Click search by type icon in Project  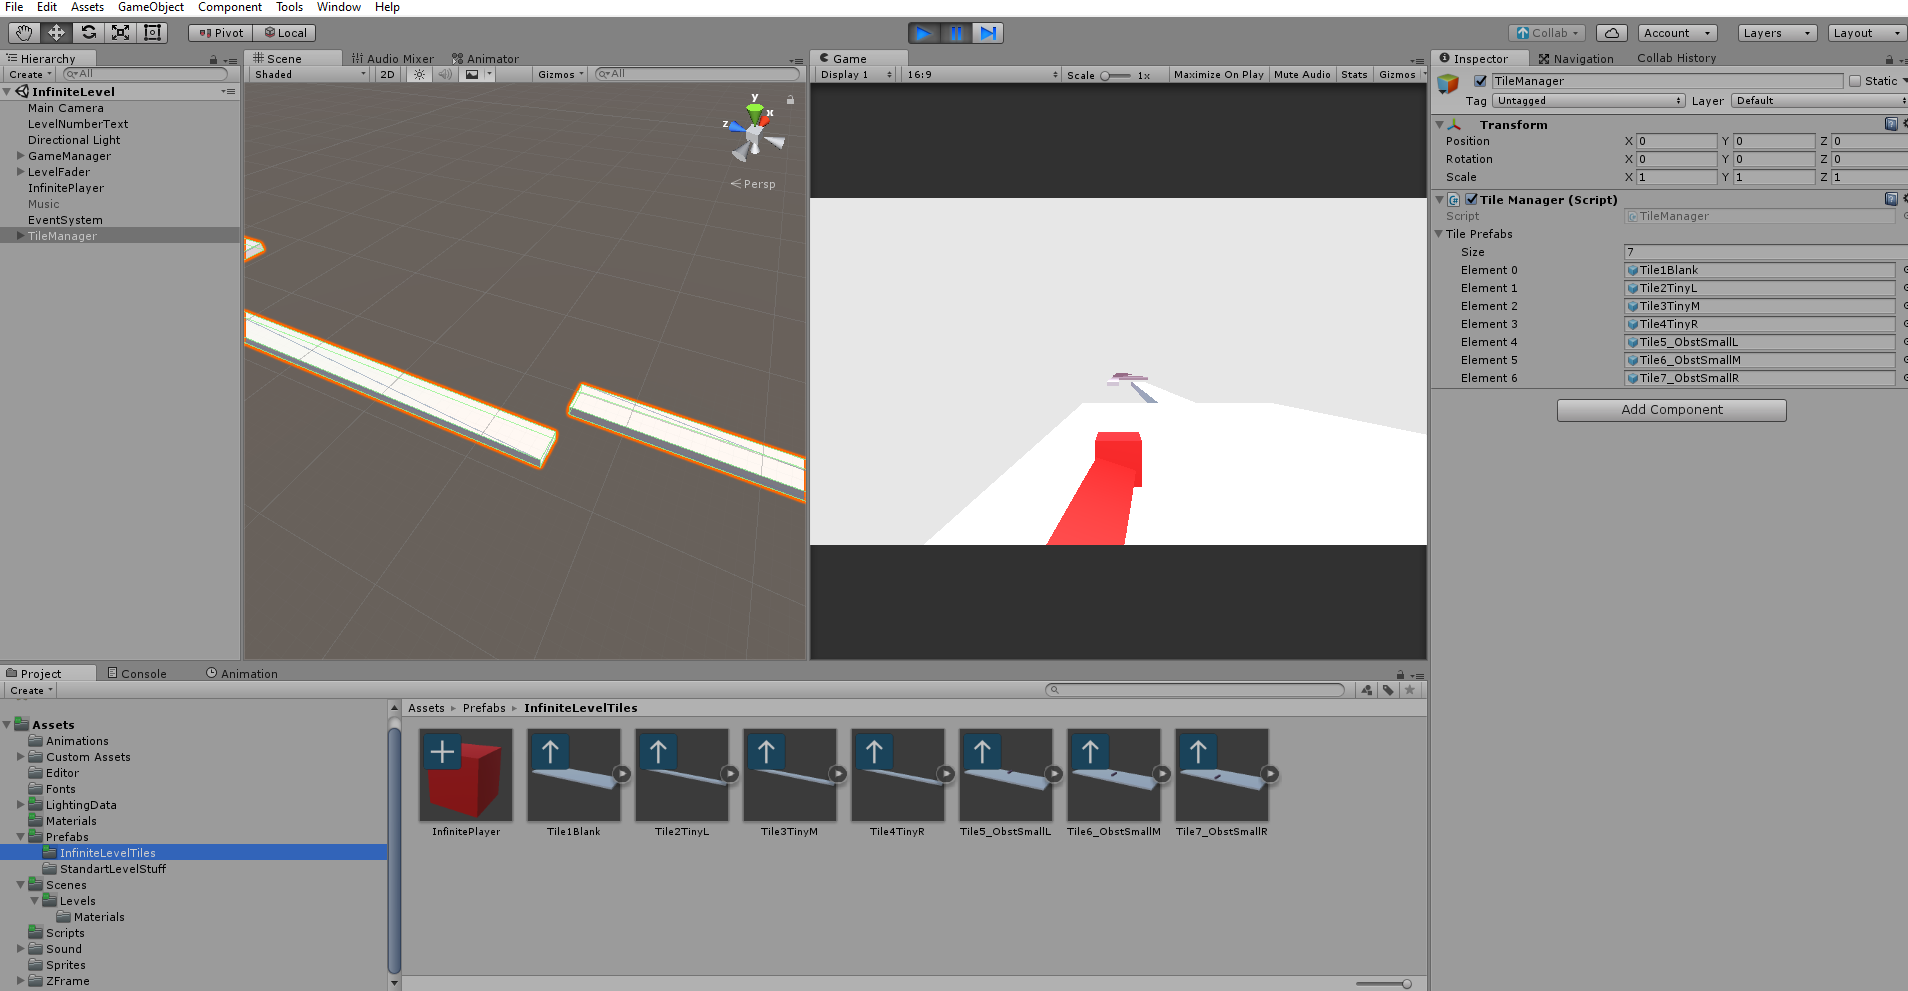click(1367, 690)
